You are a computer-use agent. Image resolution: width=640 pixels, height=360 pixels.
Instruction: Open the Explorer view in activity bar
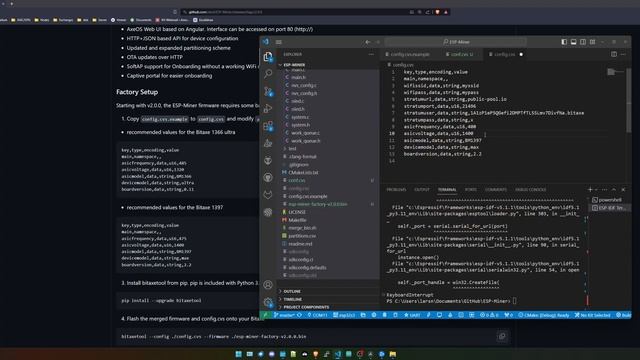click(268, 57)
